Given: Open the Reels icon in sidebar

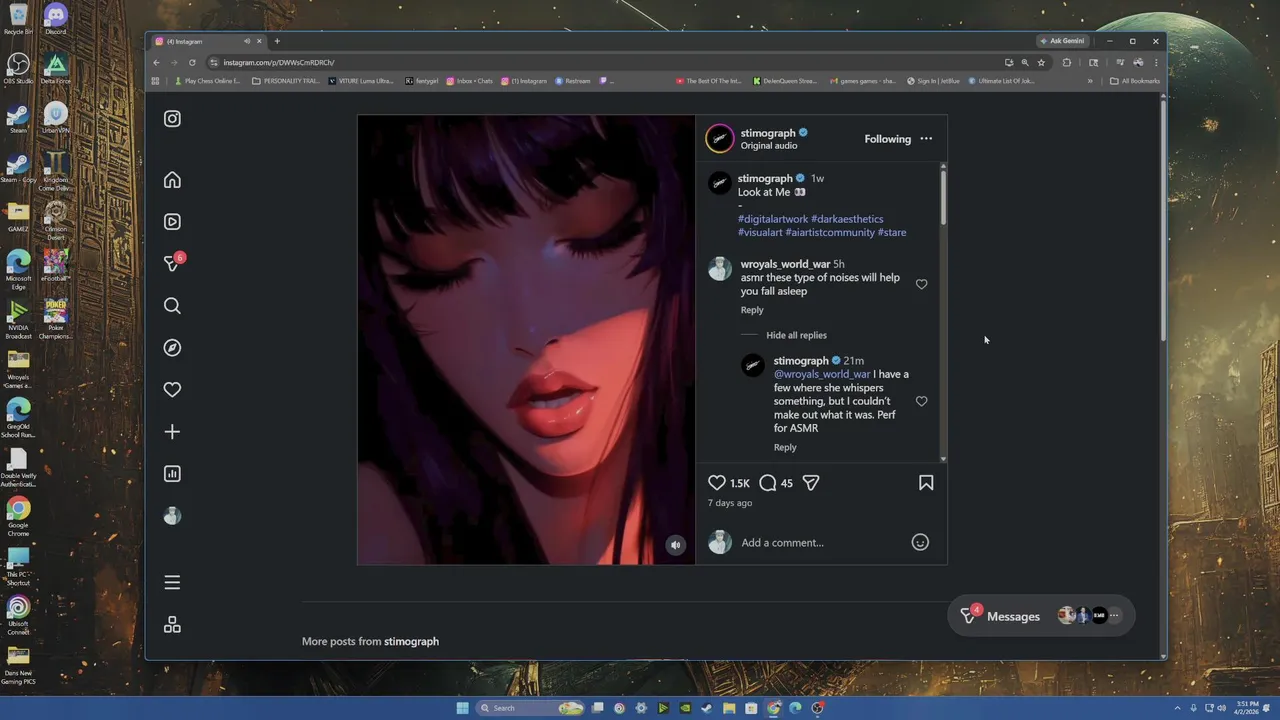Looking at the screenshot, I should pyautogui.click(x=172, y=222).
